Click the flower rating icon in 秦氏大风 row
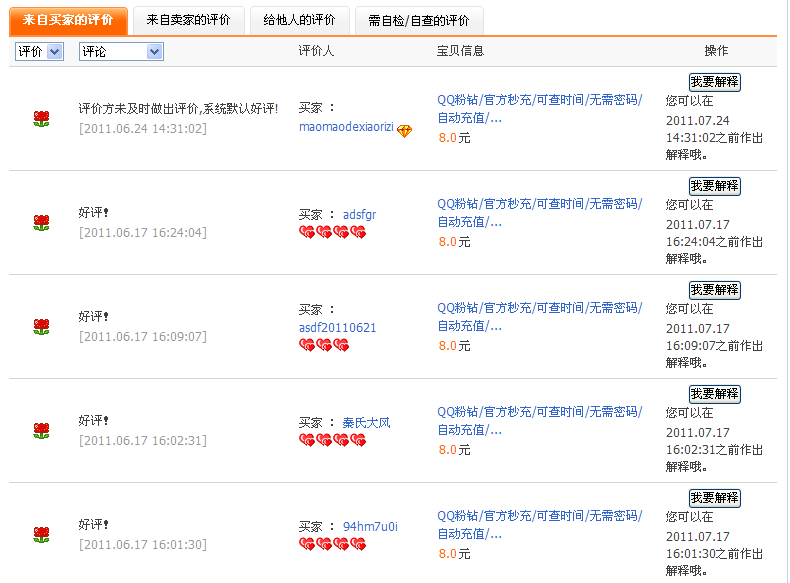 click(x=41, y=431)
